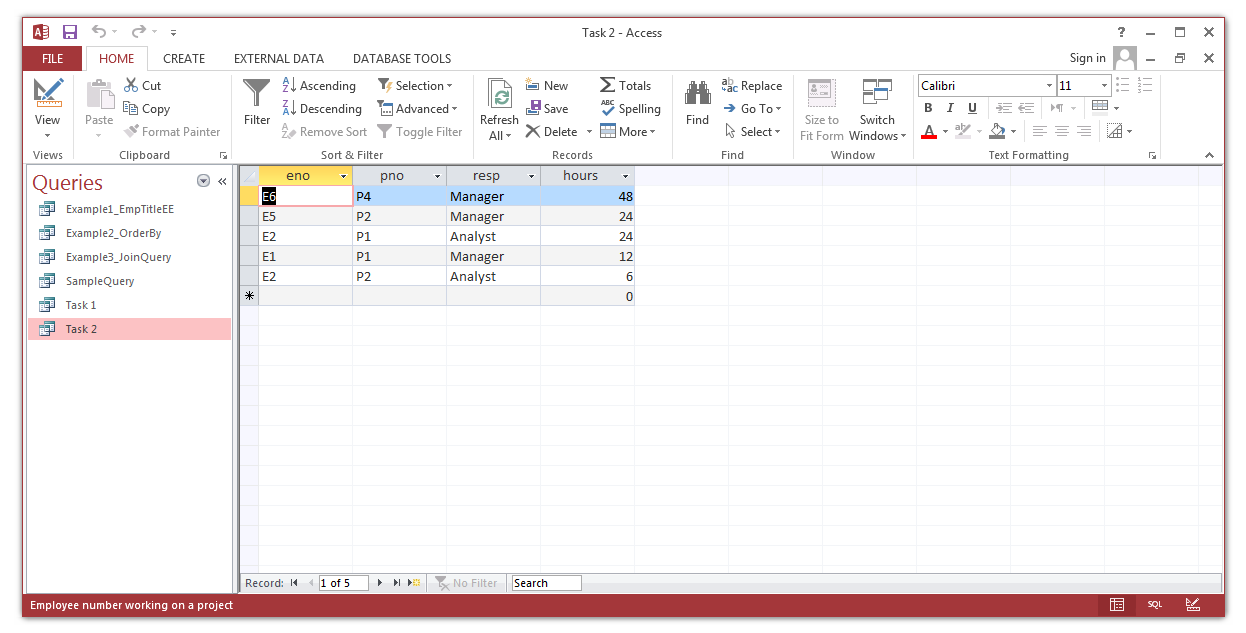Apply the Filter funnel tool
This screenshot has width=1246, height=633.
point(257,103)
